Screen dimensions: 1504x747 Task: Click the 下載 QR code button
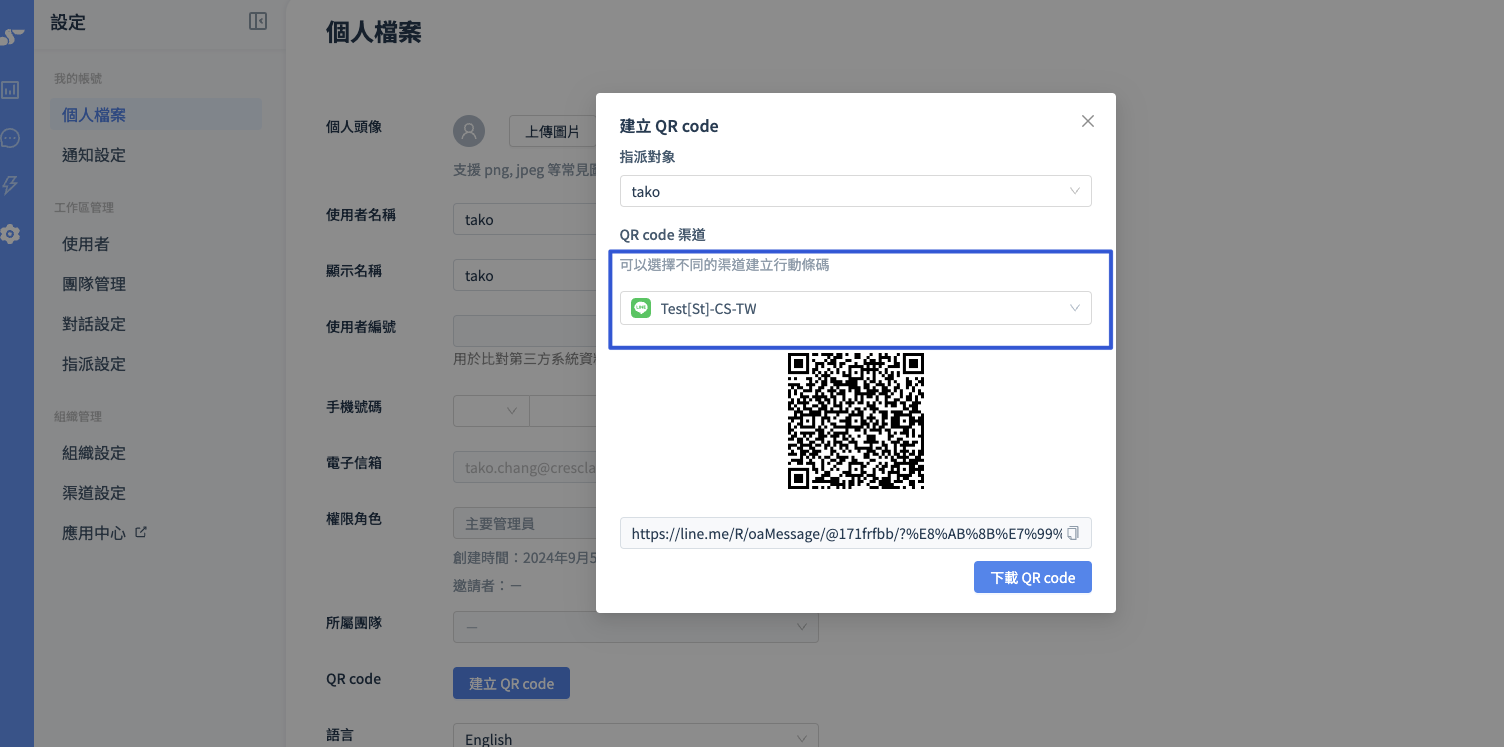1033,577
